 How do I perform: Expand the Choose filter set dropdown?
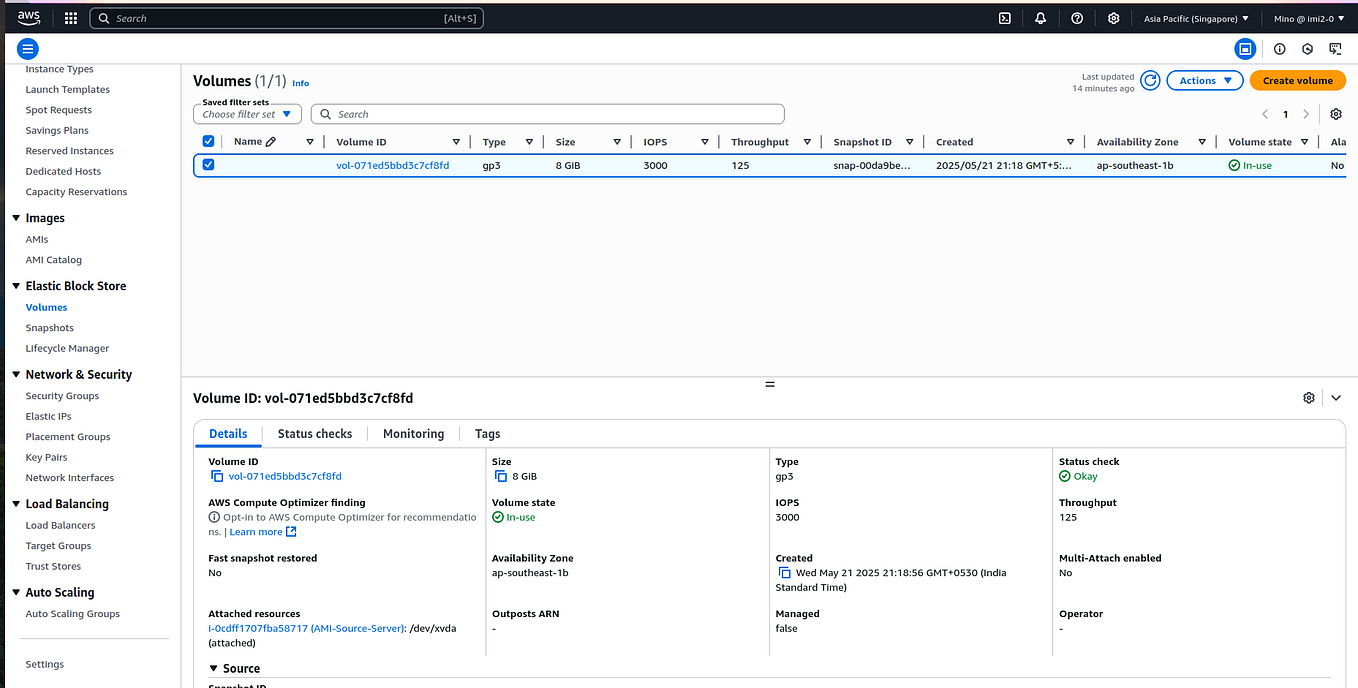tap(246, 113)
